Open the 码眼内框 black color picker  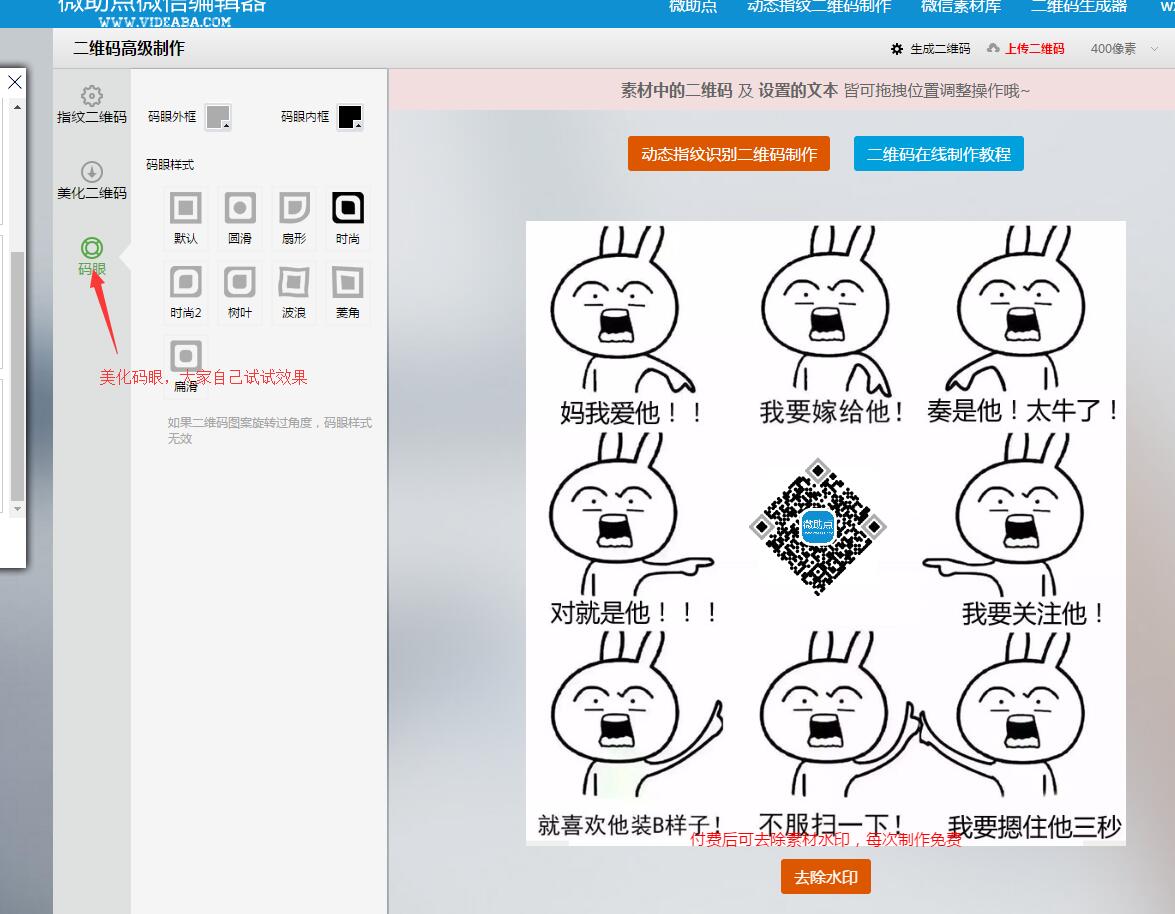click(x=350, y=117)
